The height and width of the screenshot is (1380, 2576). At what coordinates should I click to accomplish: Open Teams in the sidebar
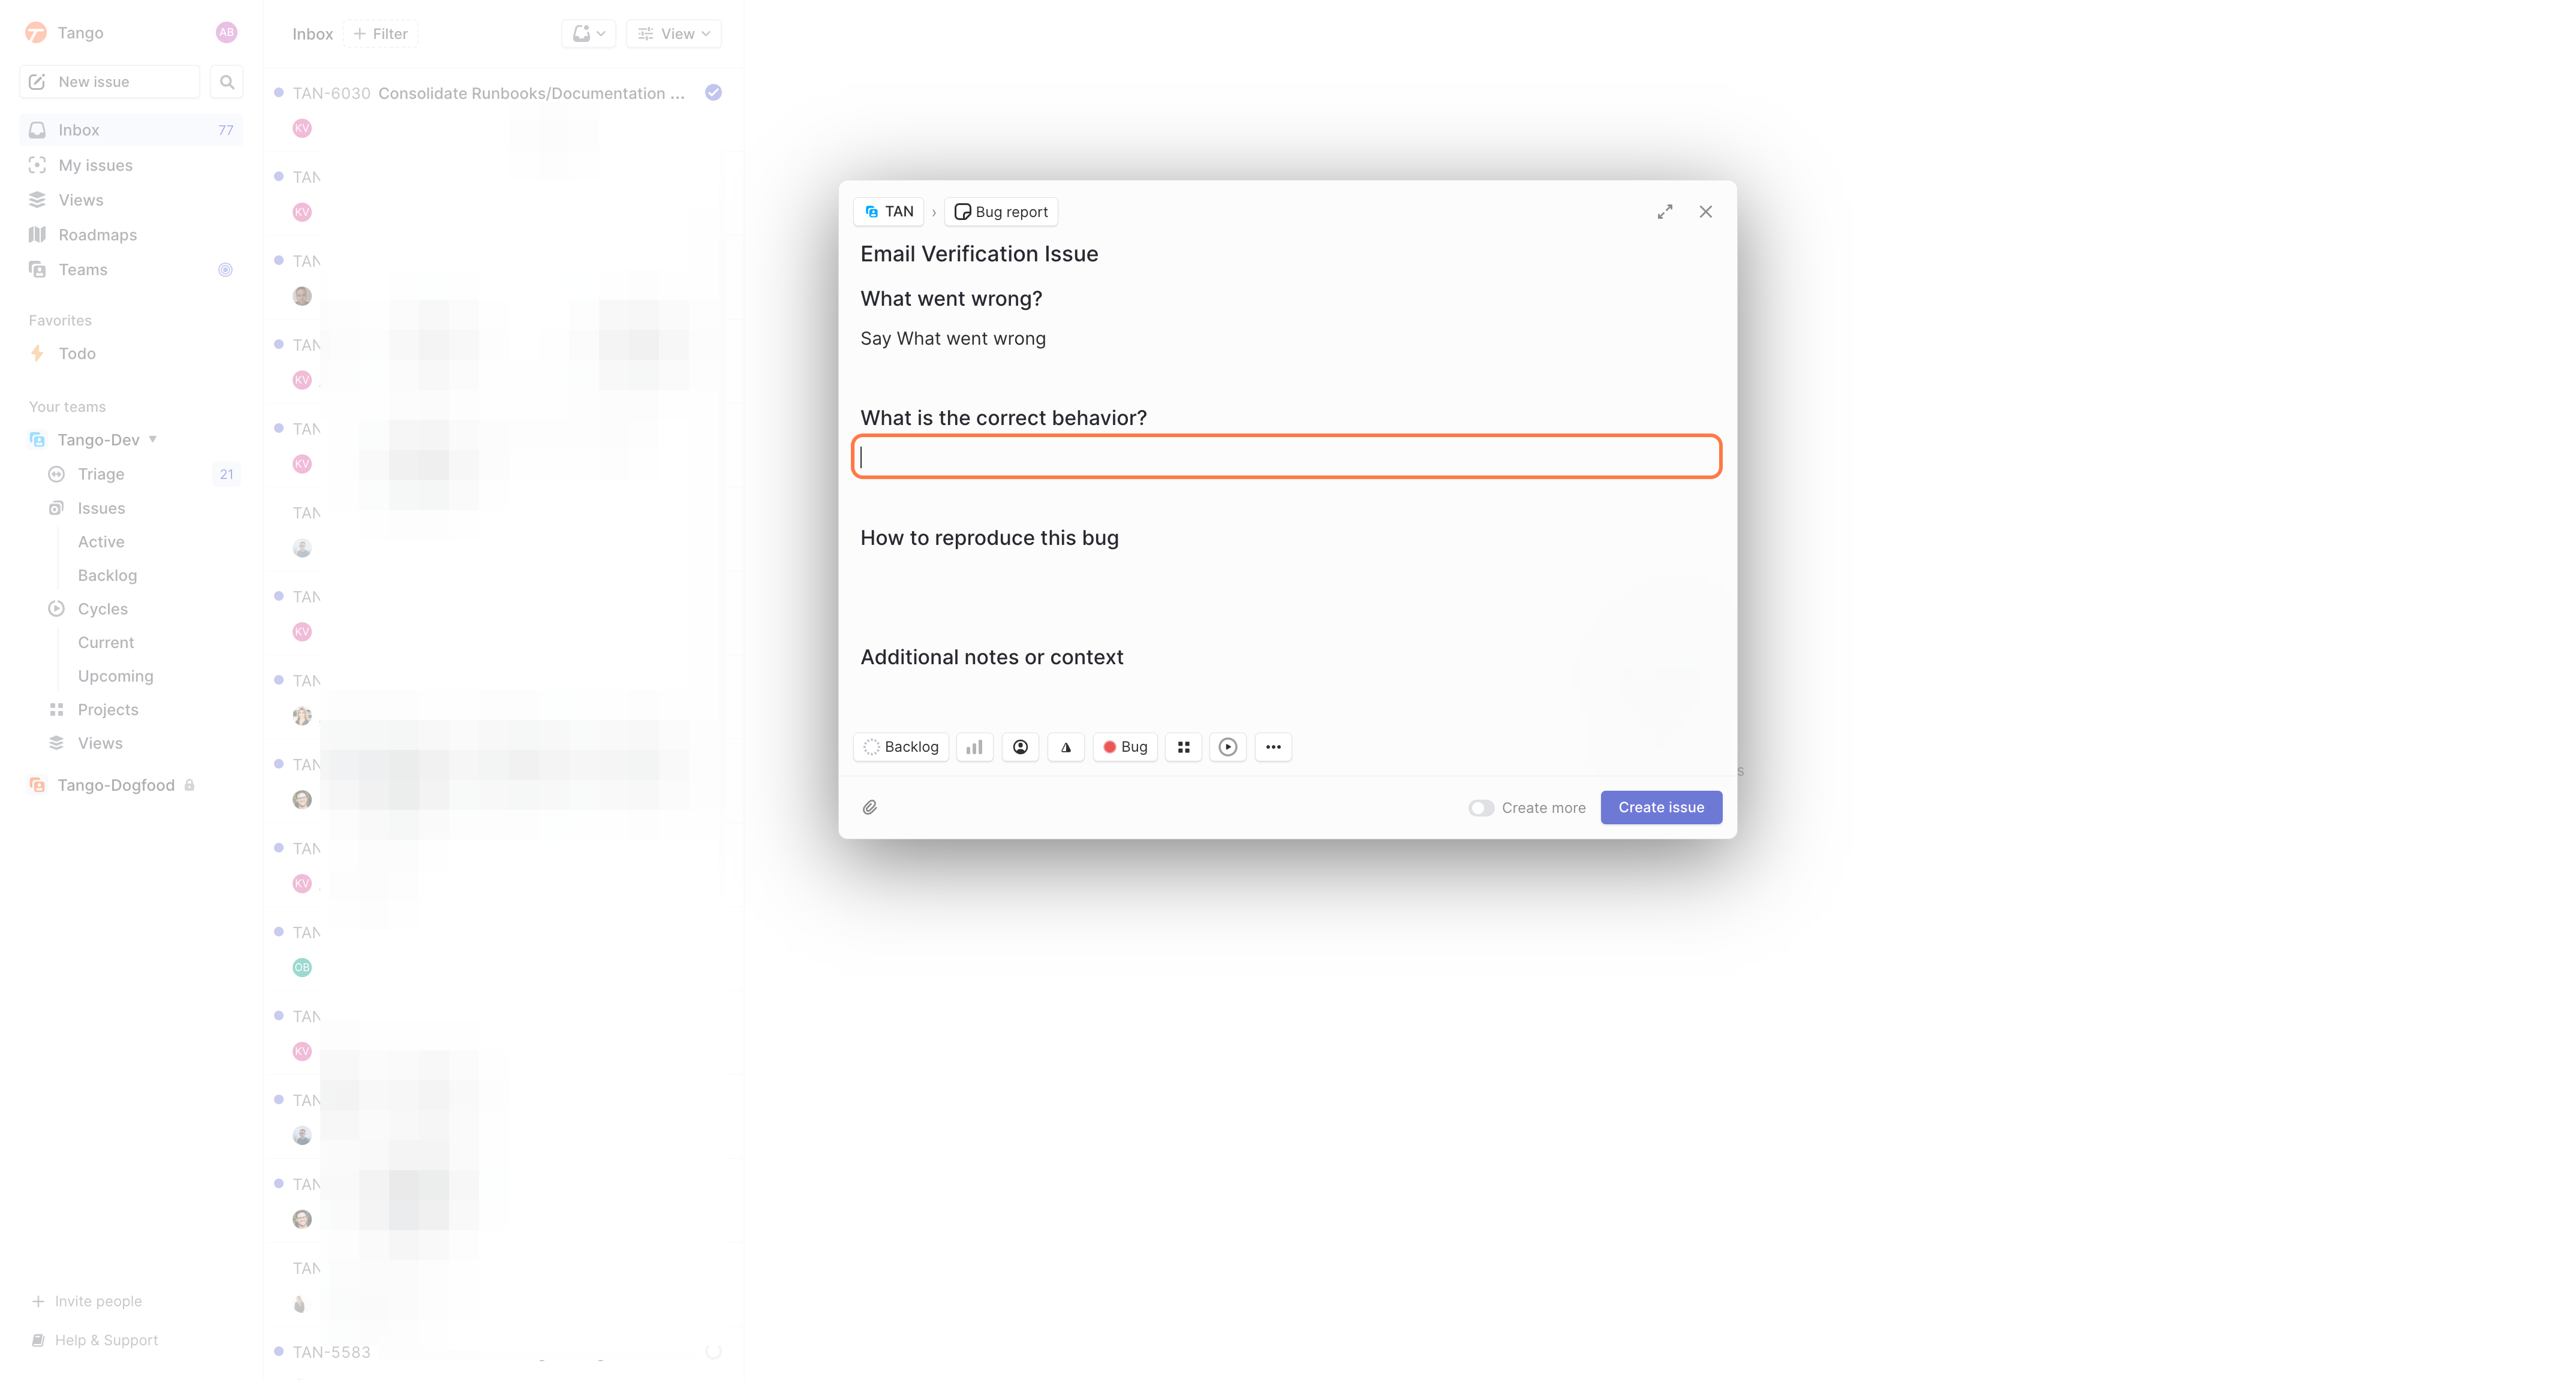click(x=131, y=270)
